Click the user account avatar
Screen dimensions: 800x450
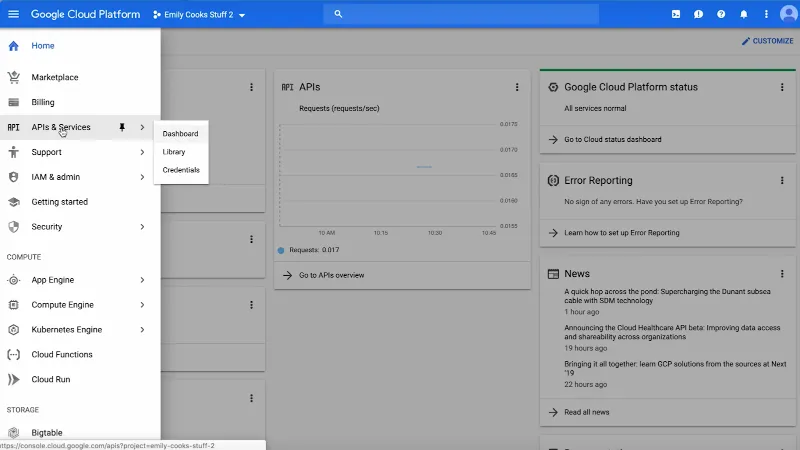(788, 14)
